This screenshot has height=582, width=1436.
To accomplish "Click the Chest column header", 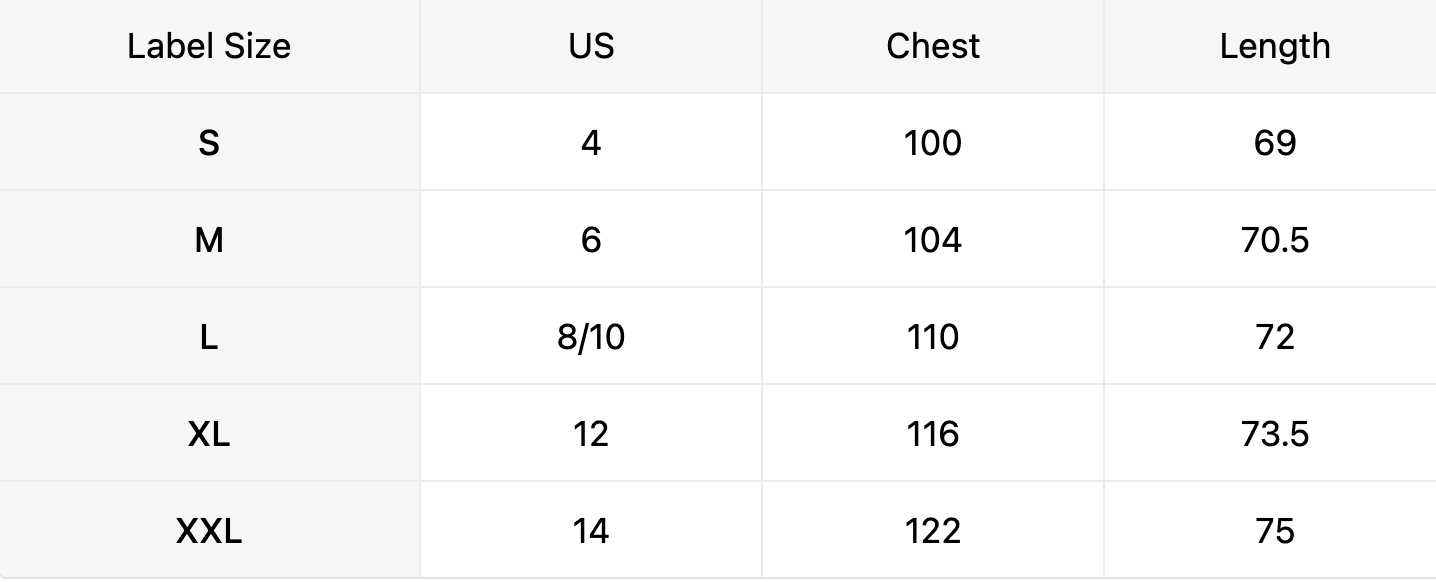I will pos(933,46).
